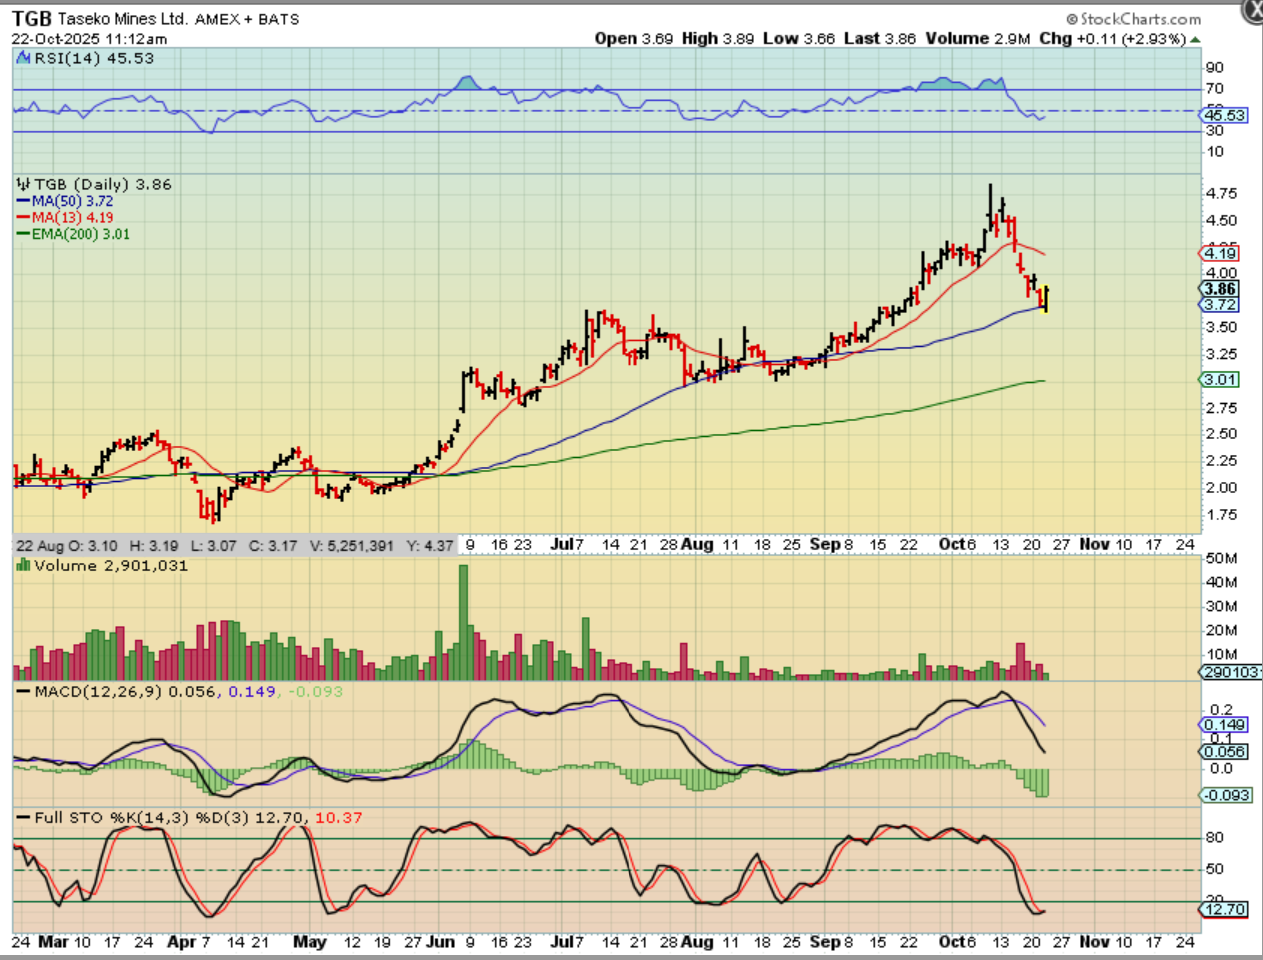The height and width of the screenshot is (960, 1263).
Task: Click the 50M volume axis label
Action: [x=1222, y=558]
